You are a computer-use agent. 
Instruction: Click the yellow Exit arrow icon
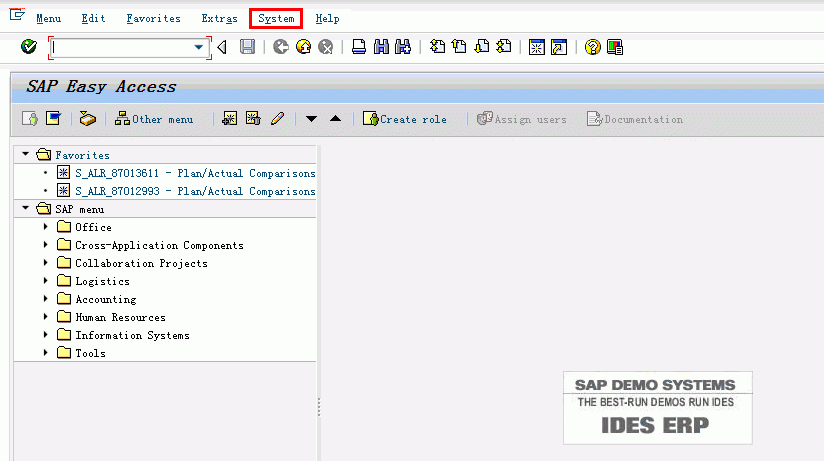coord(304,47)
